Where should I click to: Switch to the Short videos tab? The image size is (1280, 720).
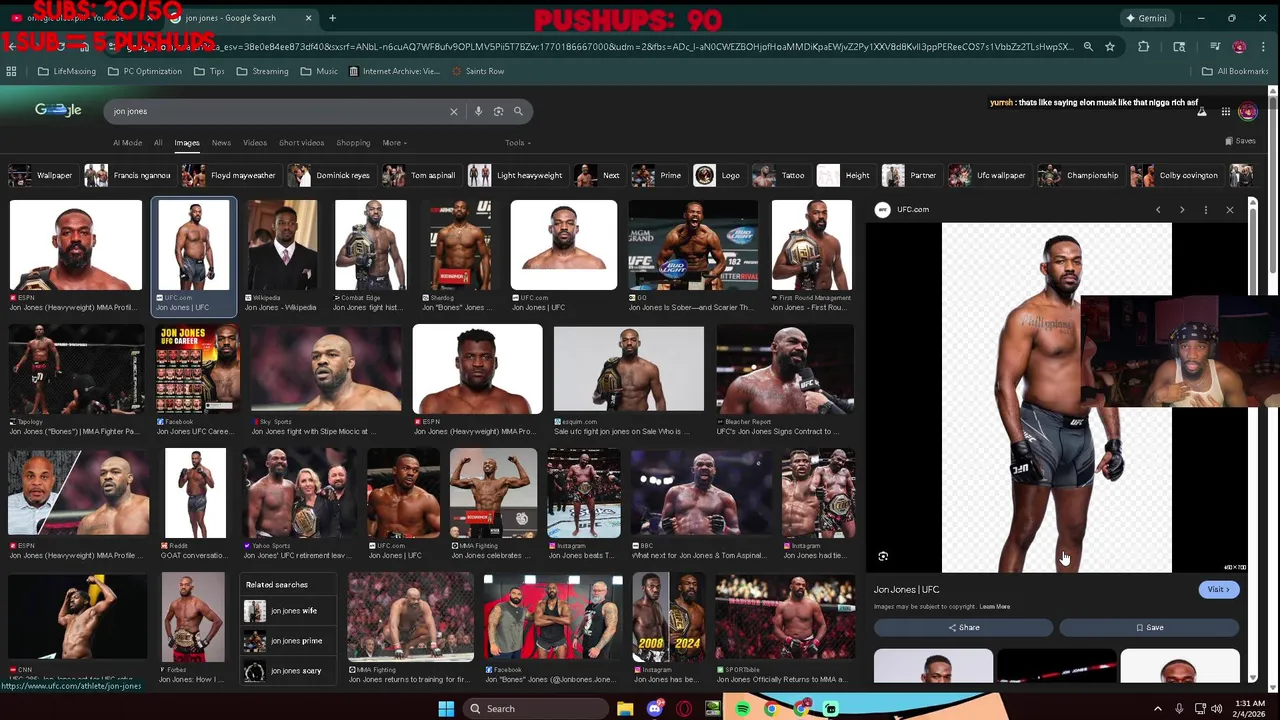301,143
